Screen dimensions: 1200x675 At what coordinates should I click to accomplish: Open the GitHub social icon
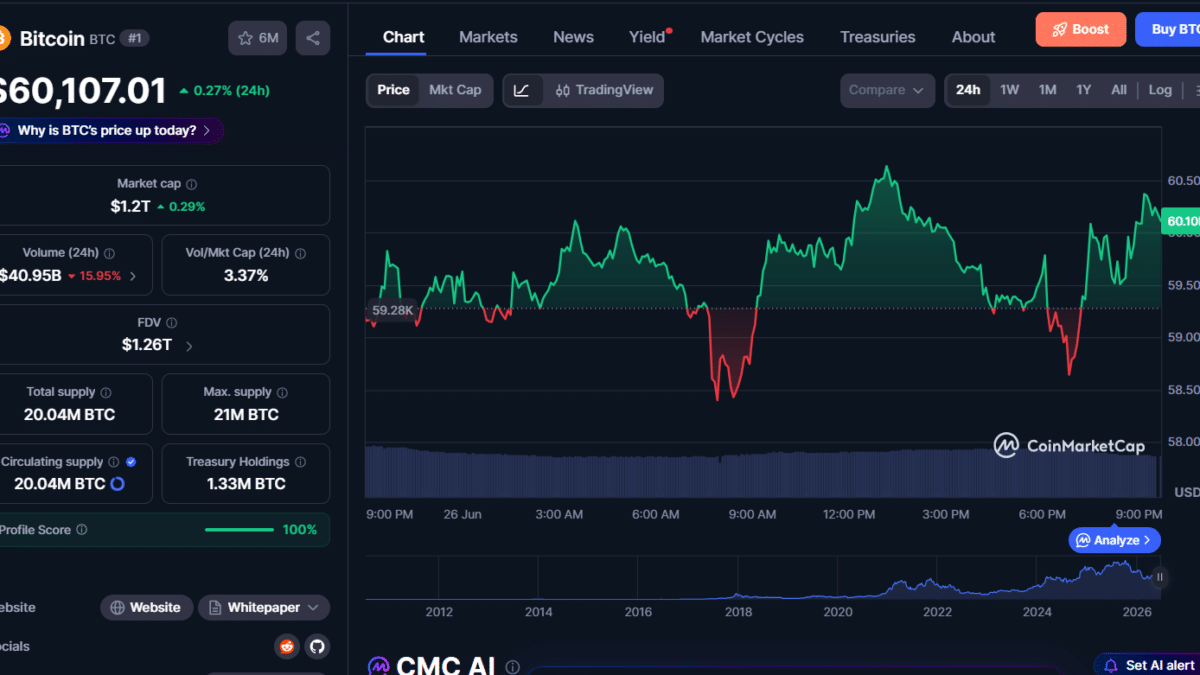point(317,646)
